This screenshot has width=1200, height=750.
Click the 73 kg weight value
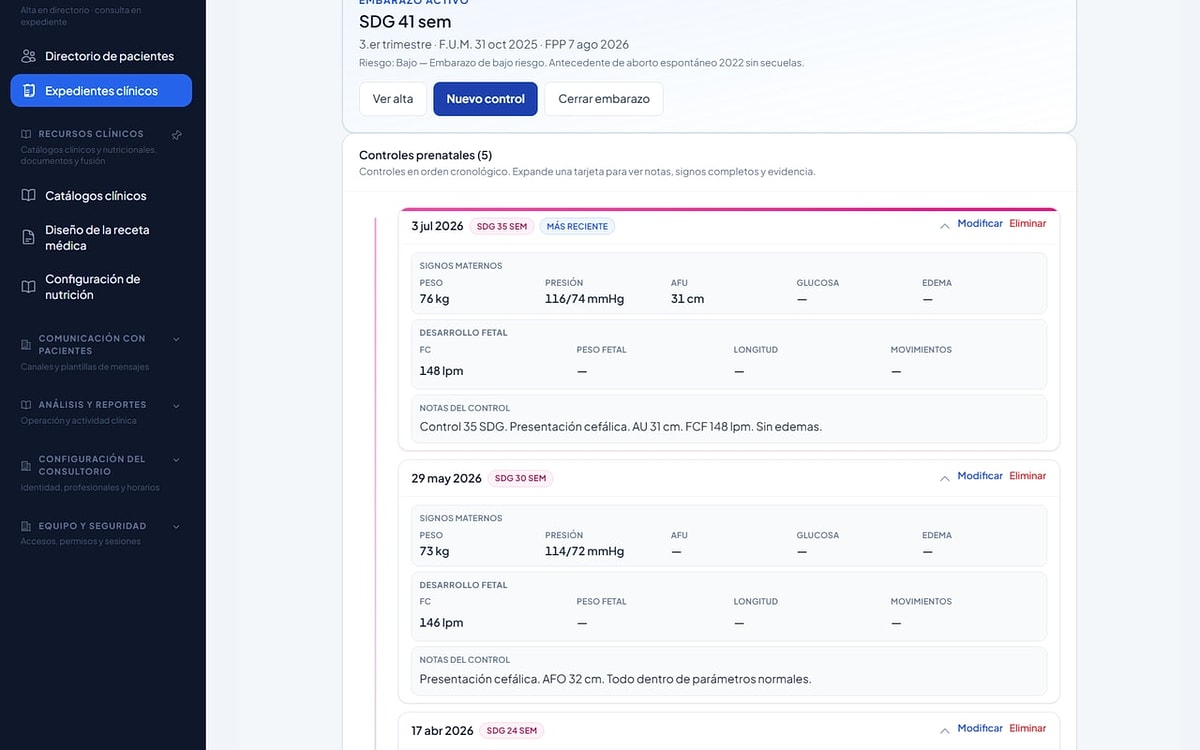[434, 551]
